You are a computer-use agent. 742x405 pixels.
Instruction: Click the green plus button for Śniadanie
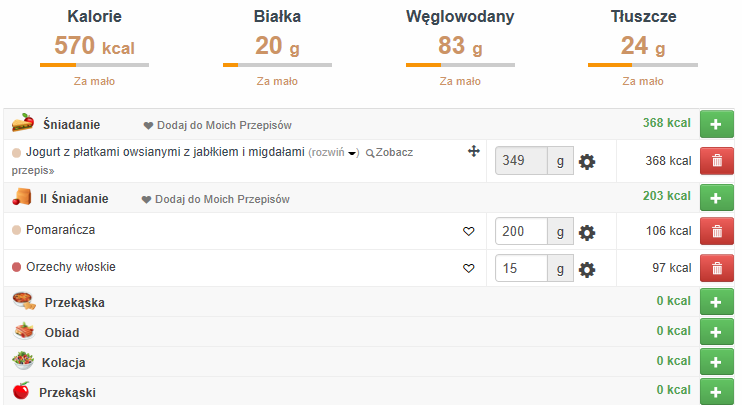pyautogui.click(x=716, y=124)
